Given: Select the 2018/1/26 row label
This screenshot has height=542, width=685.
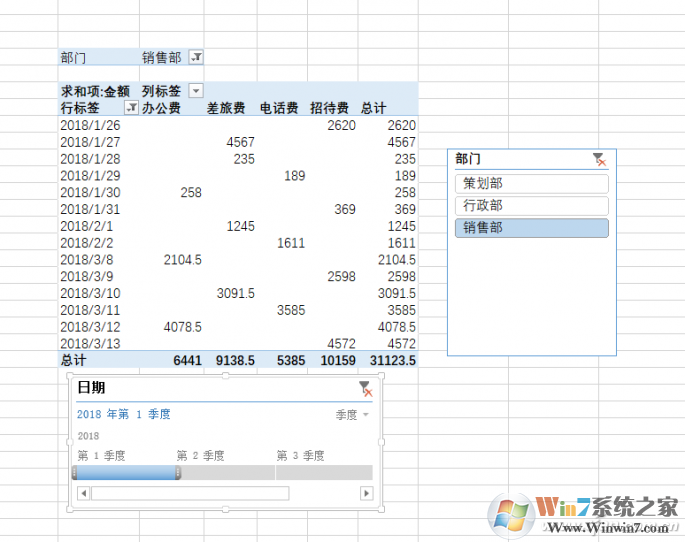Looking at the screenshot, I should (x=90, y=125).
